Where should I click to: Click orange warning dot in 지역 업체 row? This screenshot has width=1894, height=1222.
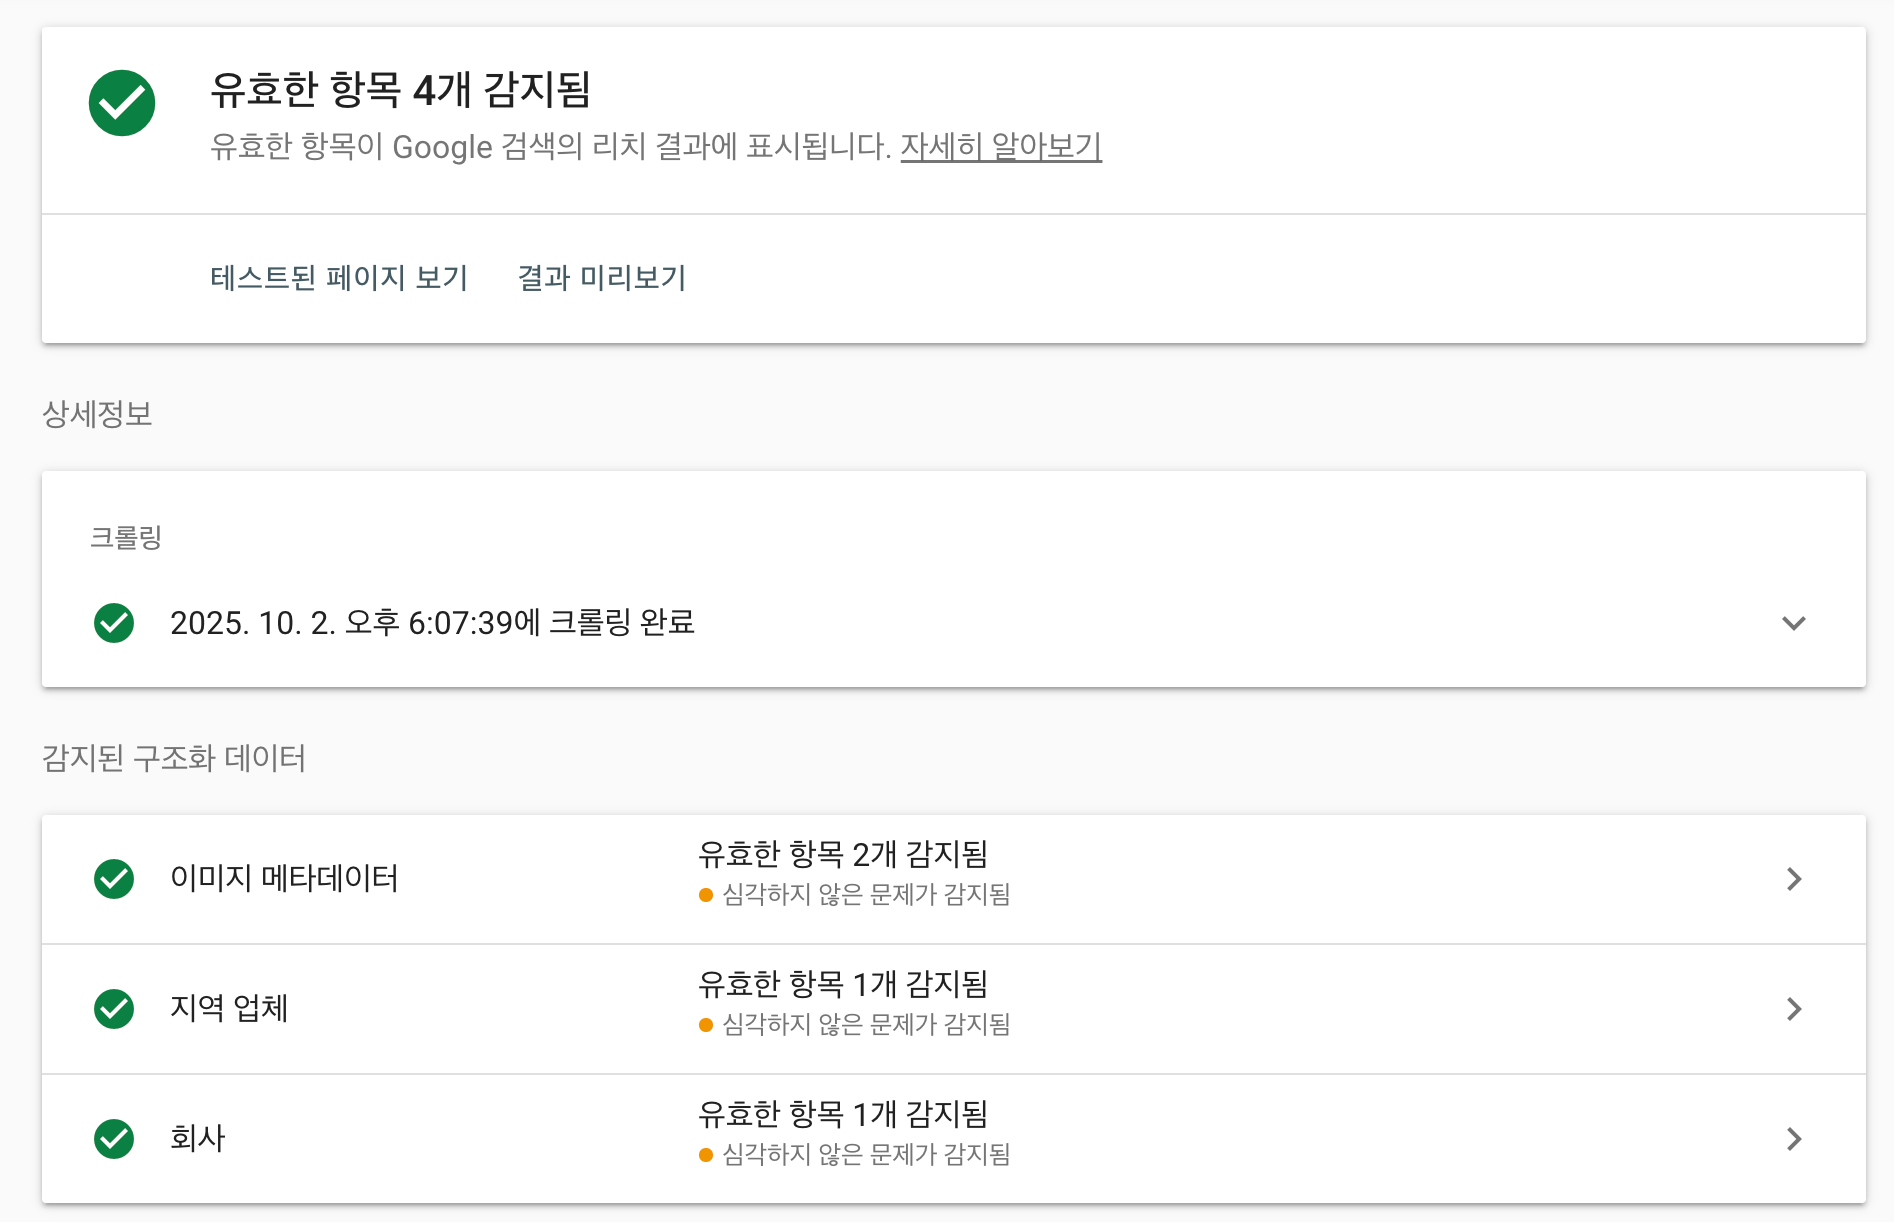[x=706, y=1025]
